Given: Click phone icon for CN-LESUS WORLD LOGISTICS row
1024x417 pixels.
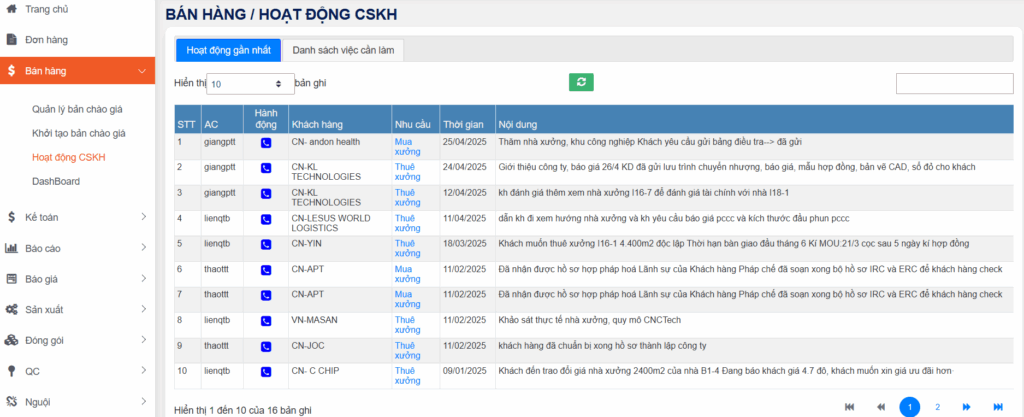Looking at the screenshot, I should point(265,218).
